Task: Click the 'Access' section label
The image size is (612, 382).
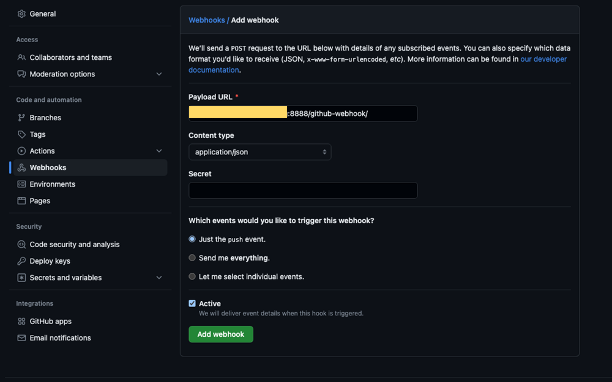Action: [x=27, y=40]
